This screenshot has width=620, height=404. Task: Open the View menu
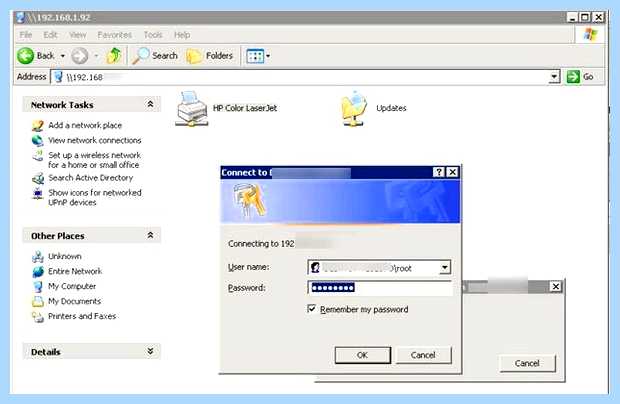pyautogui.click(x=78, y=35)
